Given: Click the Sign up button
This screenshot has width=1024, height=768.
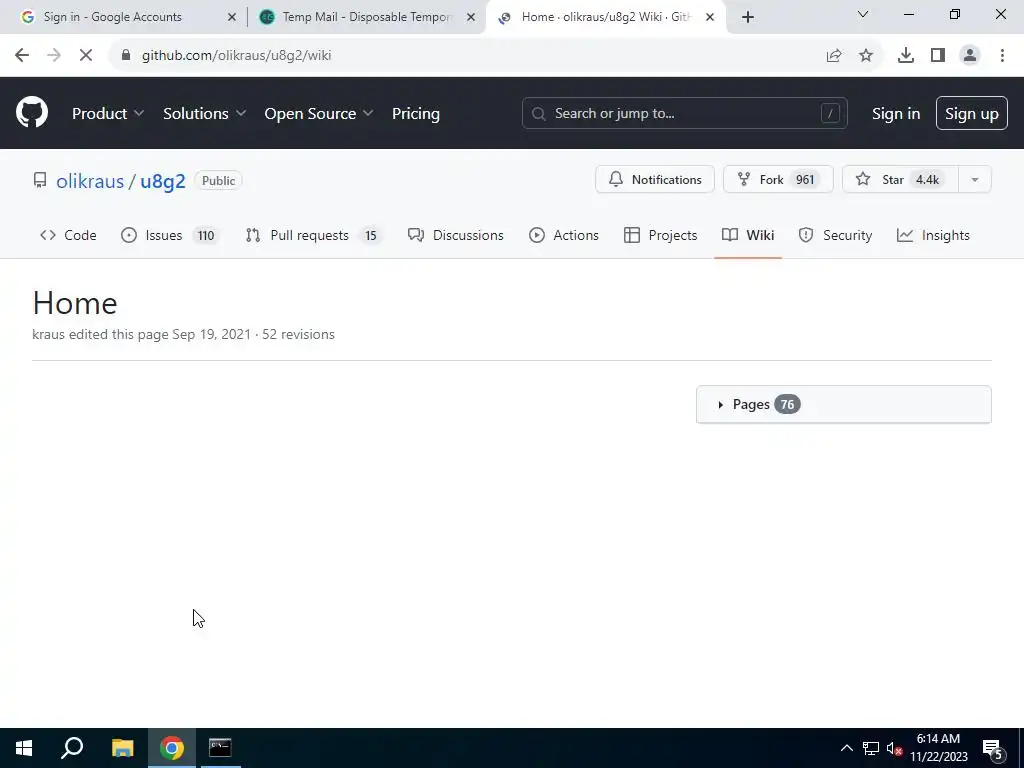Looking at the screenshot, I should (x=971, y=114).
